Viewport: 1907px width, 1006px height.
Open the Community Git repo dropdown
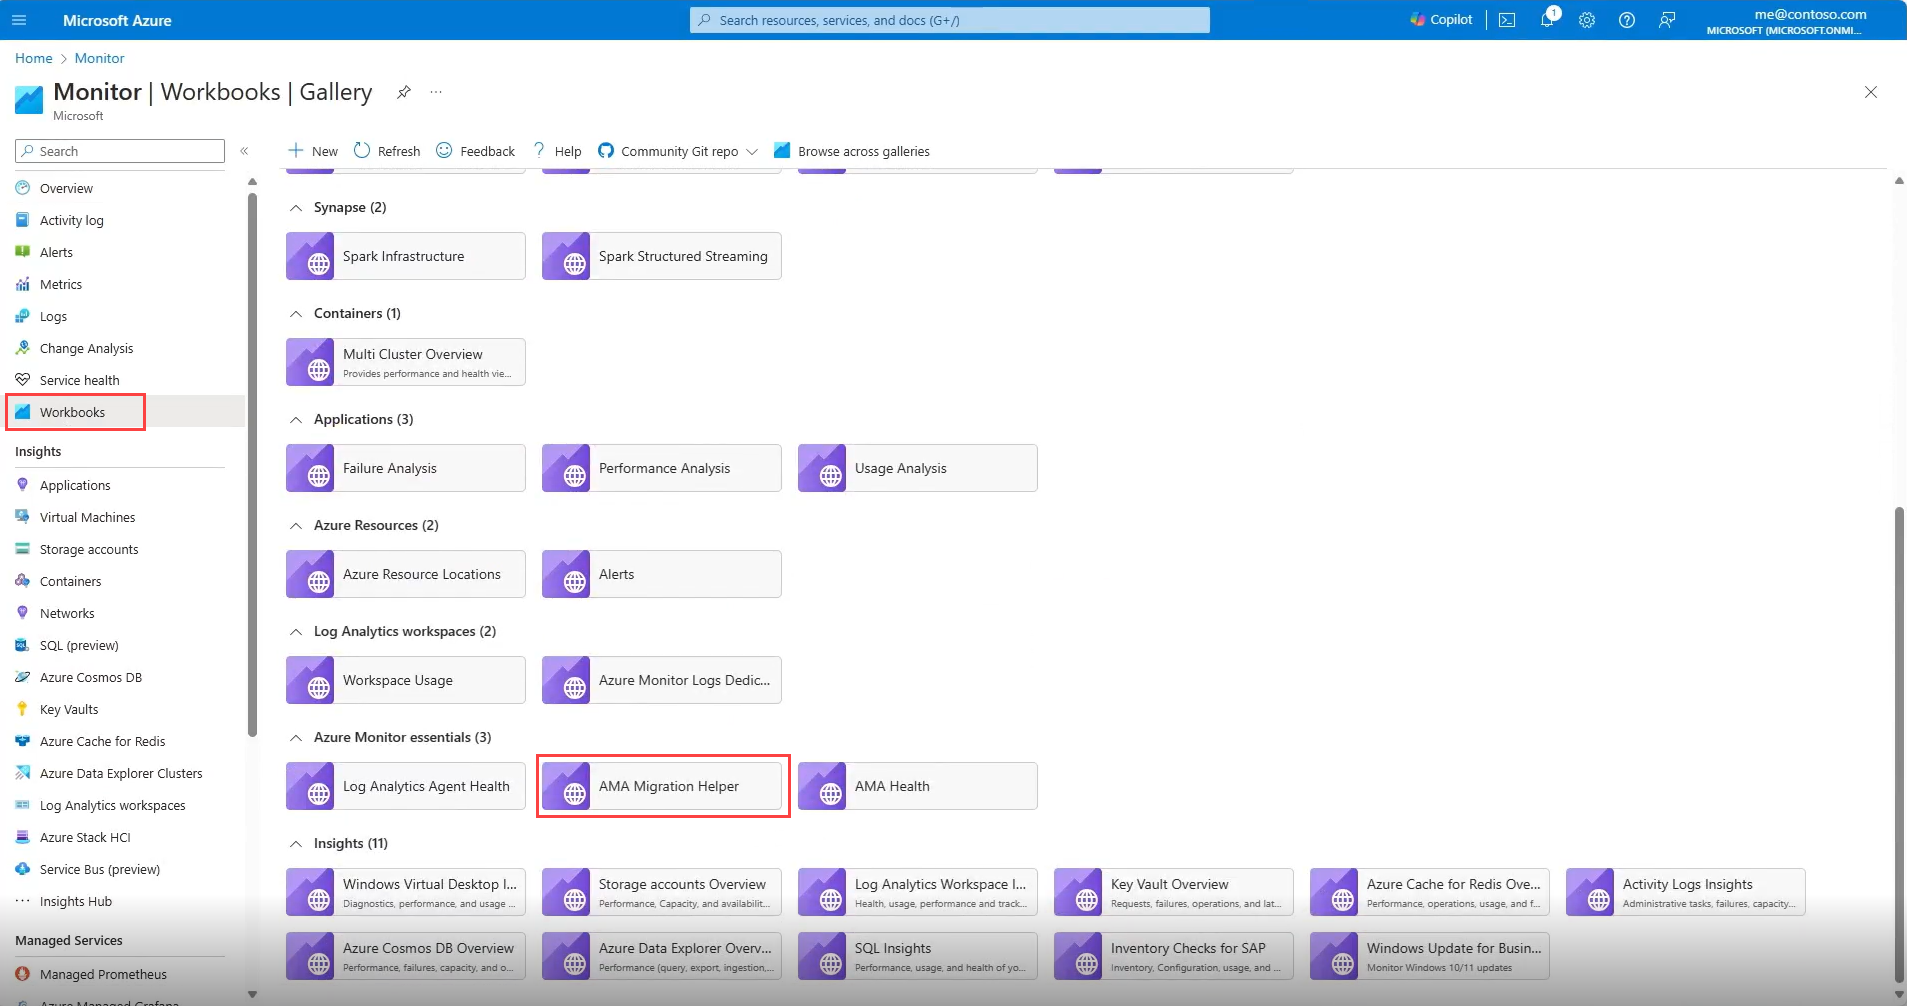678,151
